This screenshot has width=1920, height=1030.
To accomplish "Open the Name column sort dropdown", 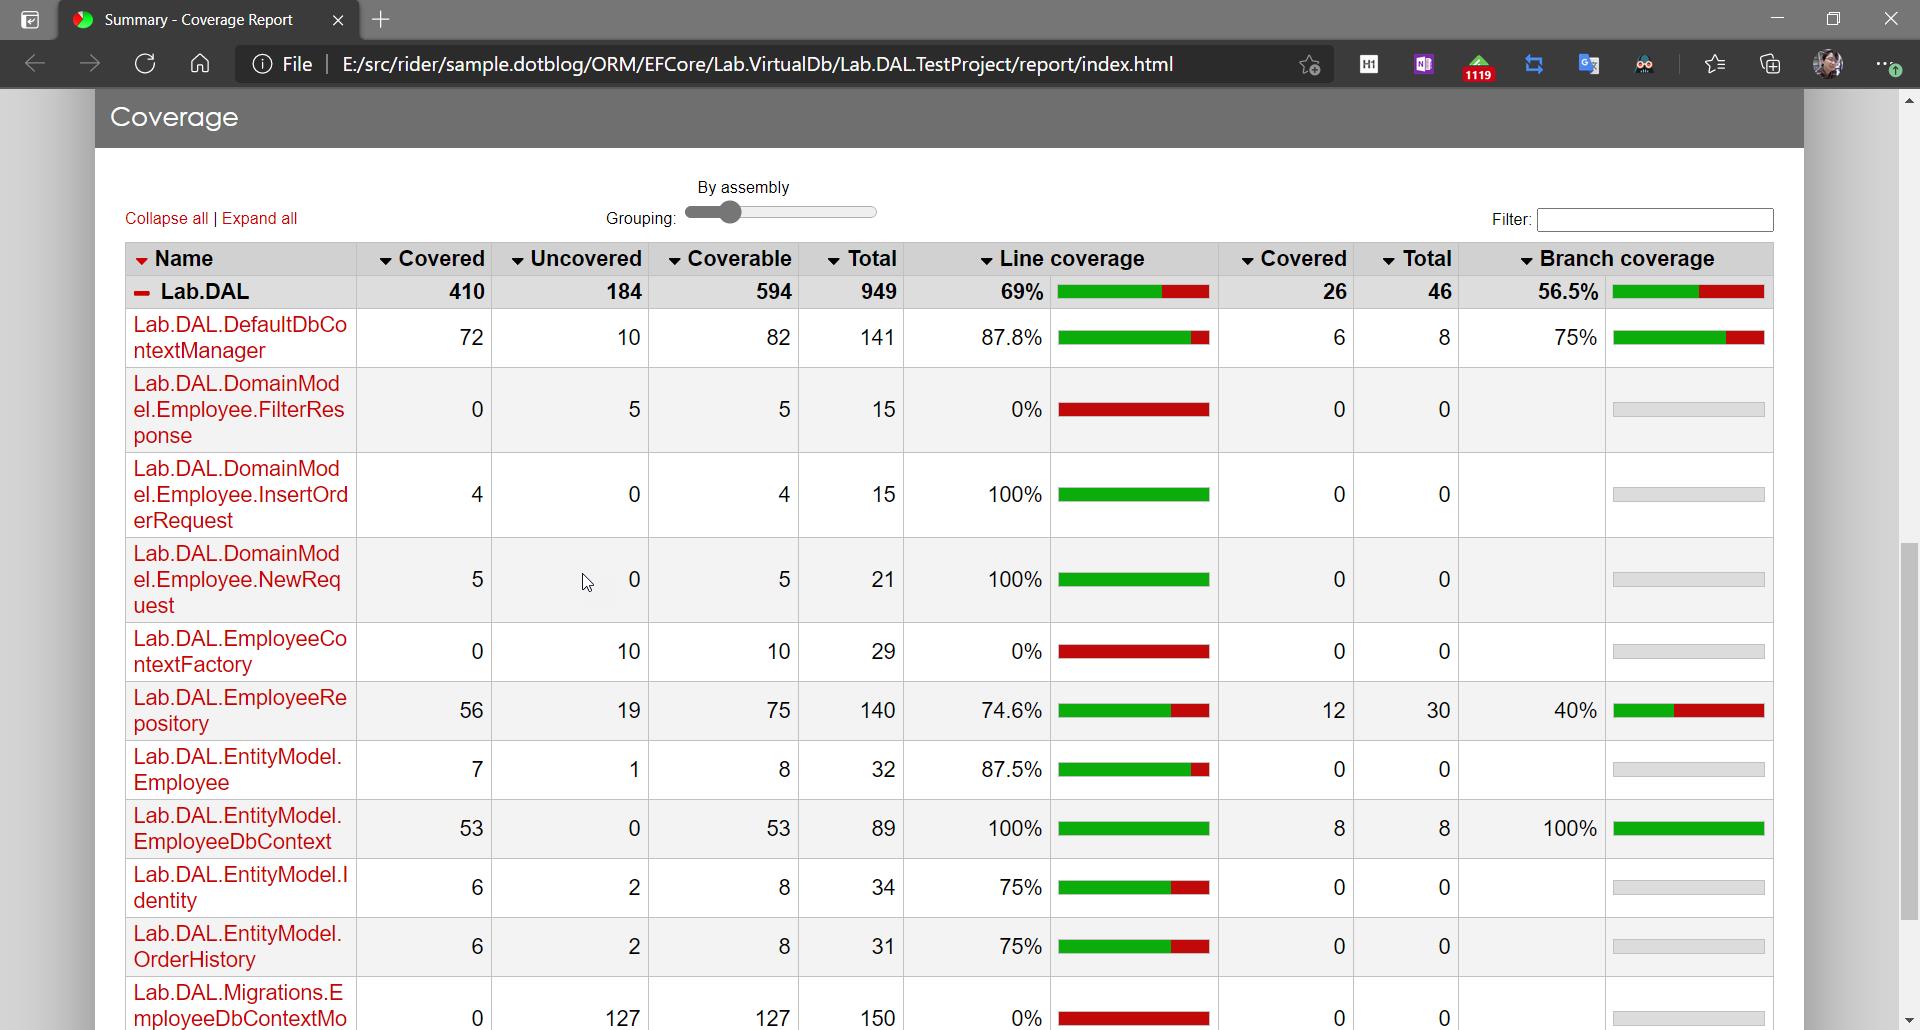I will [140, 259].
